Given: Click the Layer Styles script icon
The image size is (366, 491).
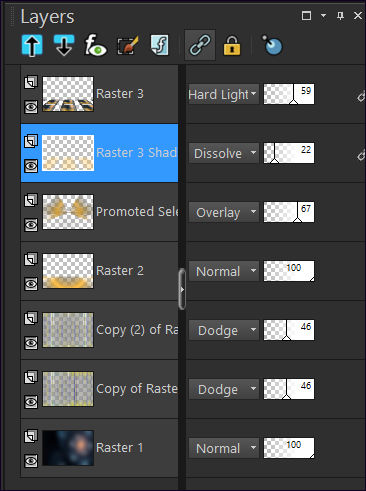Looking at the screenshot, I should [x=160, y=45].
